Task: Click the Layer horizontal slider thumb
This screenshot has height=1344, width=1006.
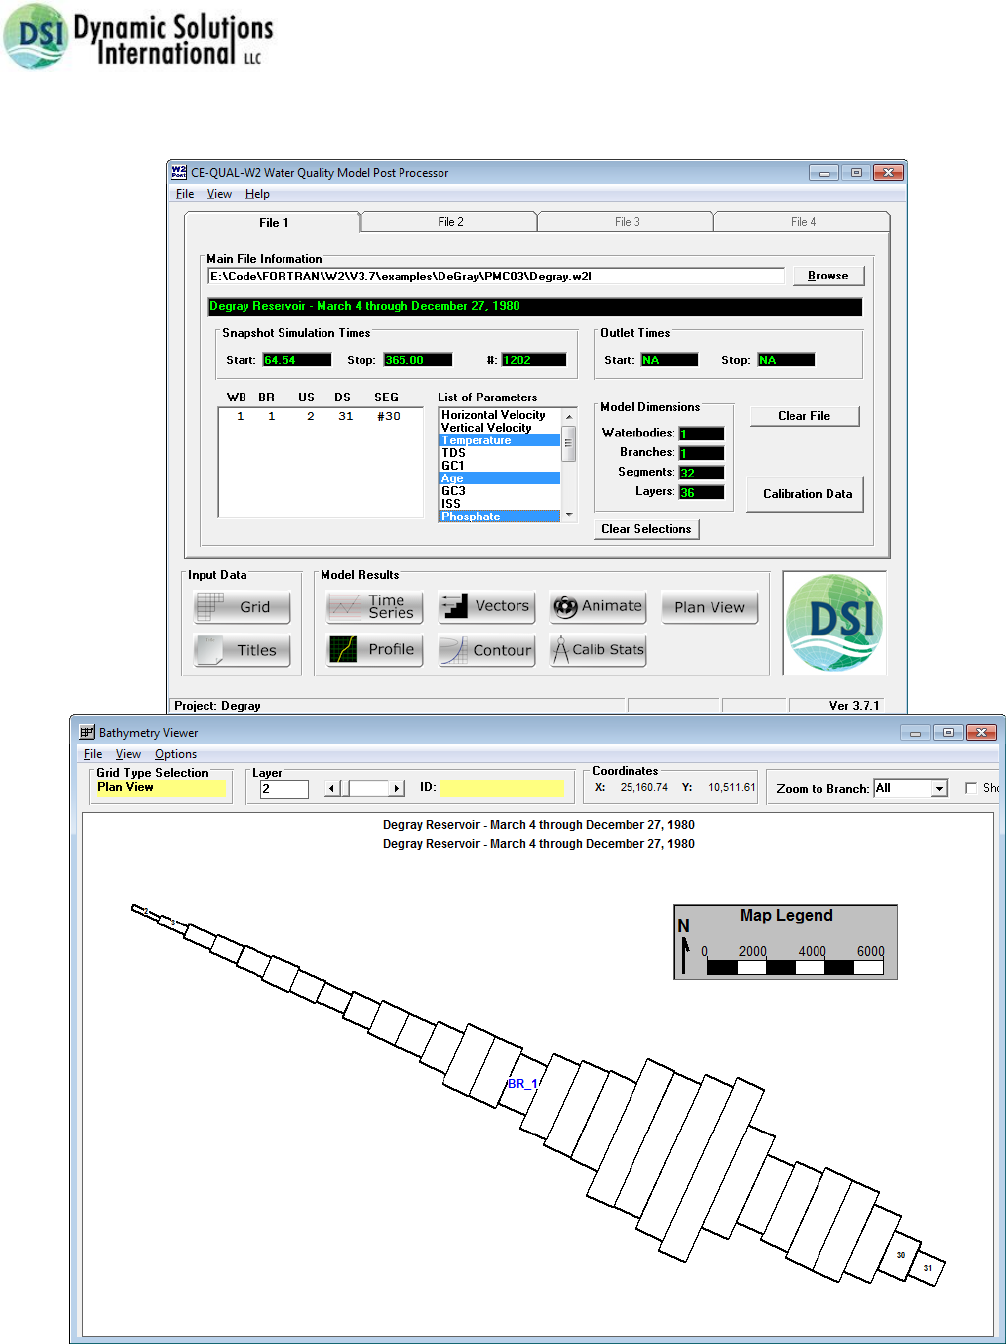Action: click(x=344, y=788)
